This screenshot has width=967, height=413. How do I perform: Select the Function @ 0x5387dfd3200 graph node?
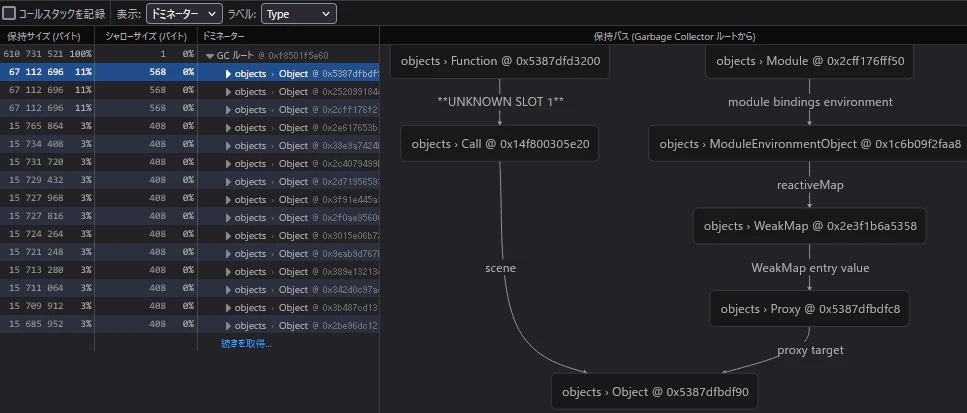(500, 61)
